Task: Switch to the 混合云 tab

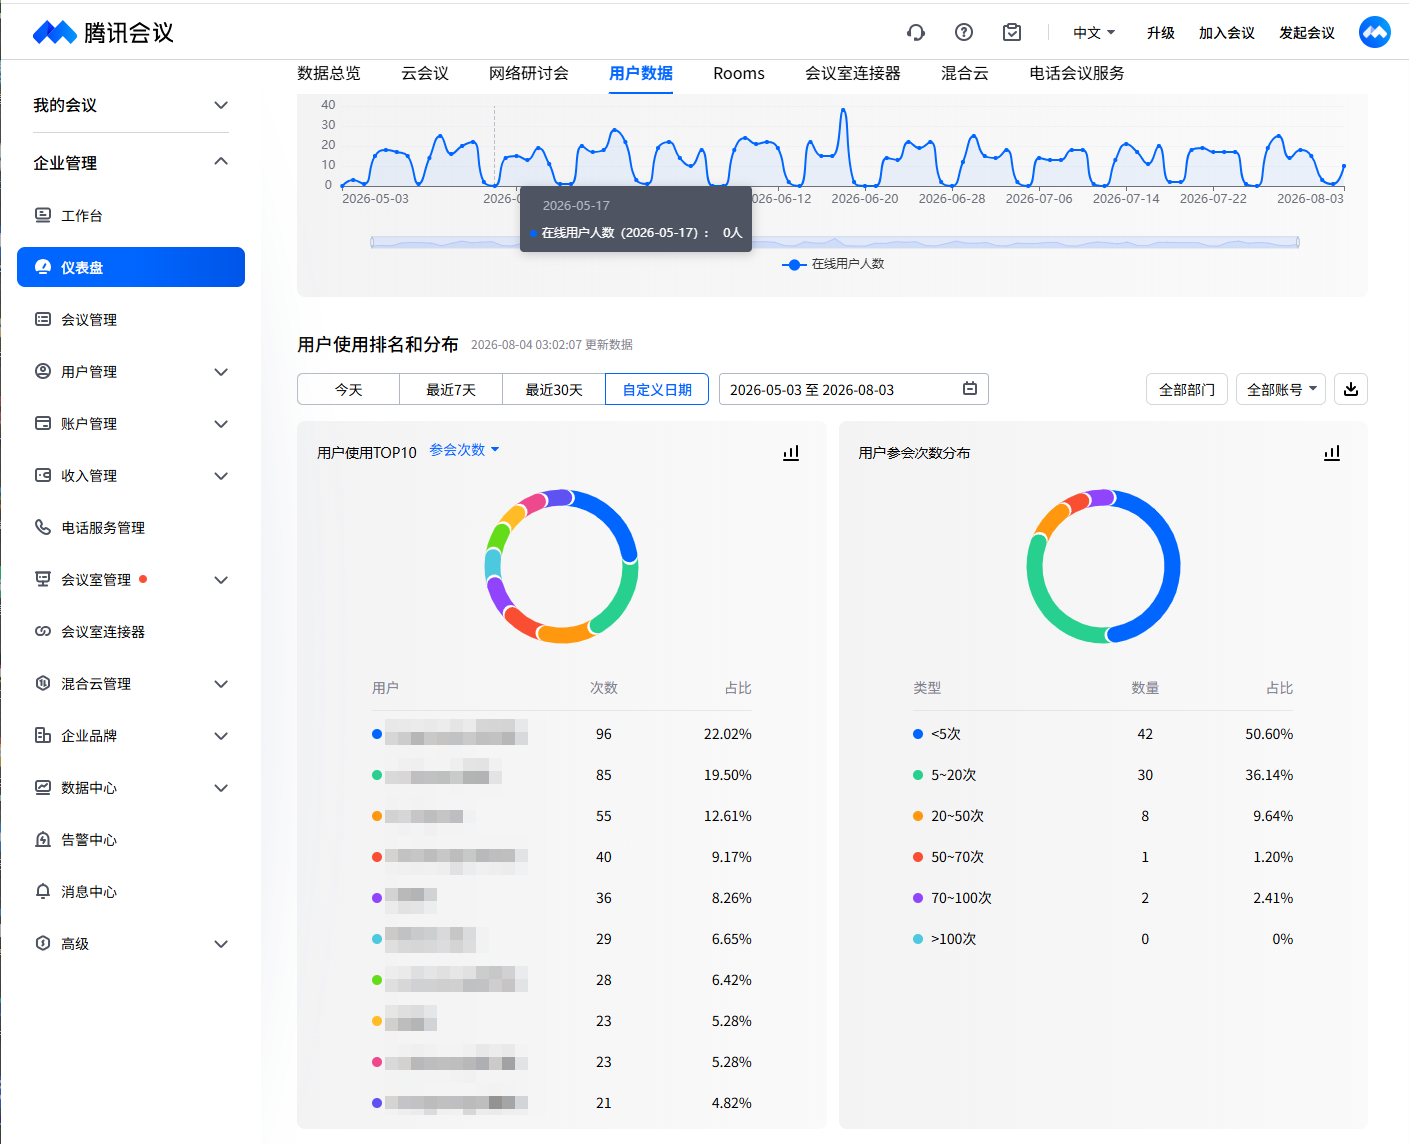Action: 965,73
